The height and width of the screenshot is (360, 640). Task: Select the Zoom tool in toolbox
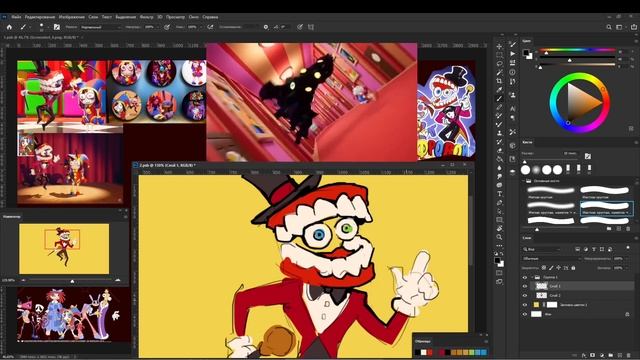pyautogui.click(x=499, y=237)
